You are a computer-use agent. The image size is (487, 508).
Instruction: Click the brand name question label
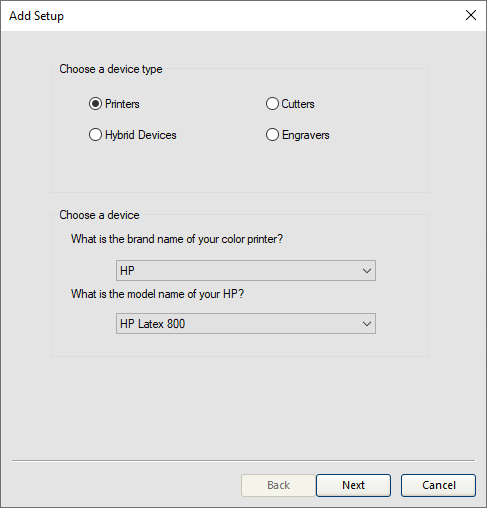tap(177, 239)
